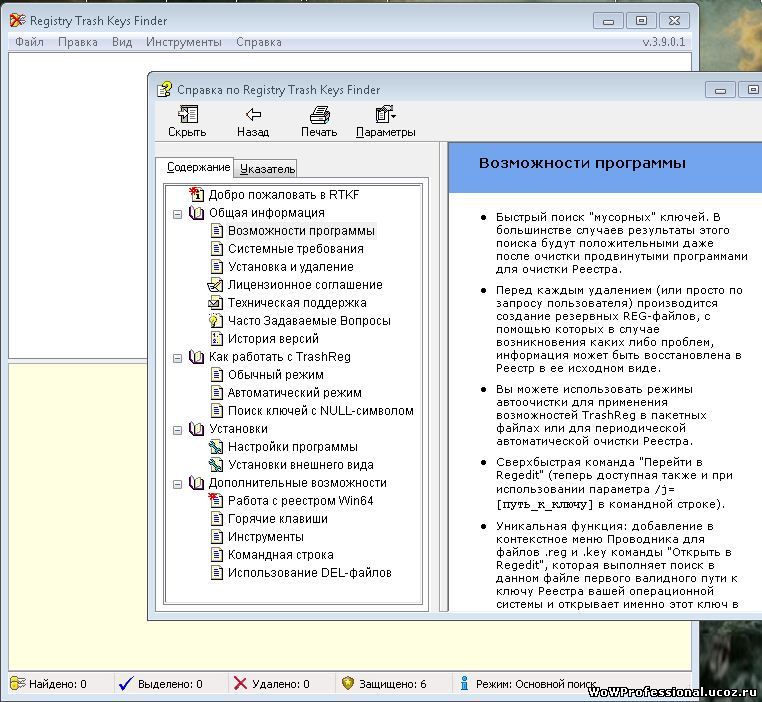Click the Назад (Back) arrow icon
The height and width of the screenshot is (702, 762).
click(x=253, y=115)
